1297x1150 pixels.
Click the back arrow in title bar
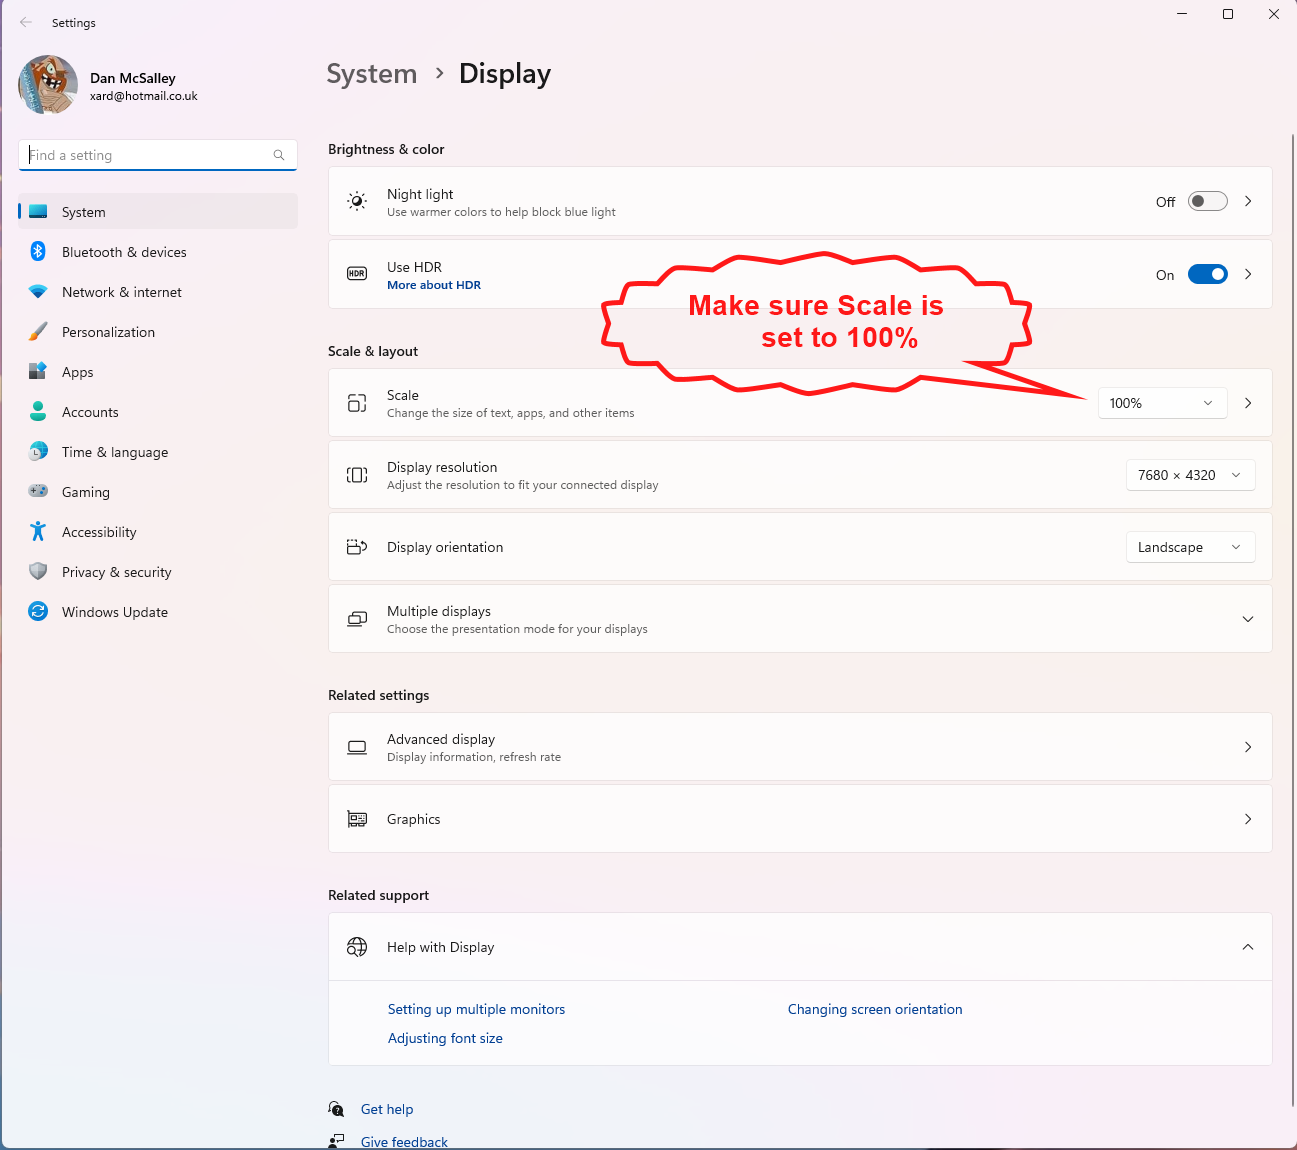(x=26, y=22)
